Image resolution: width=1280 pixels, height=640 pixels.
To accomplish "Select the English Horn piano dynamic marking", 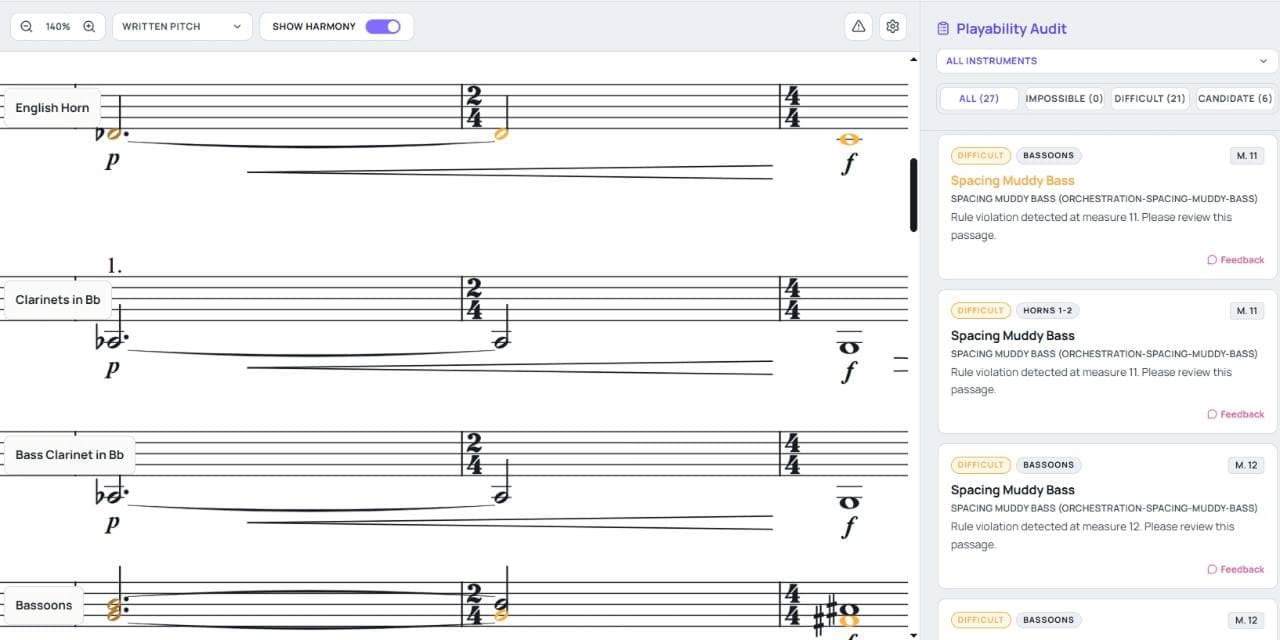I will coord(112,161).
